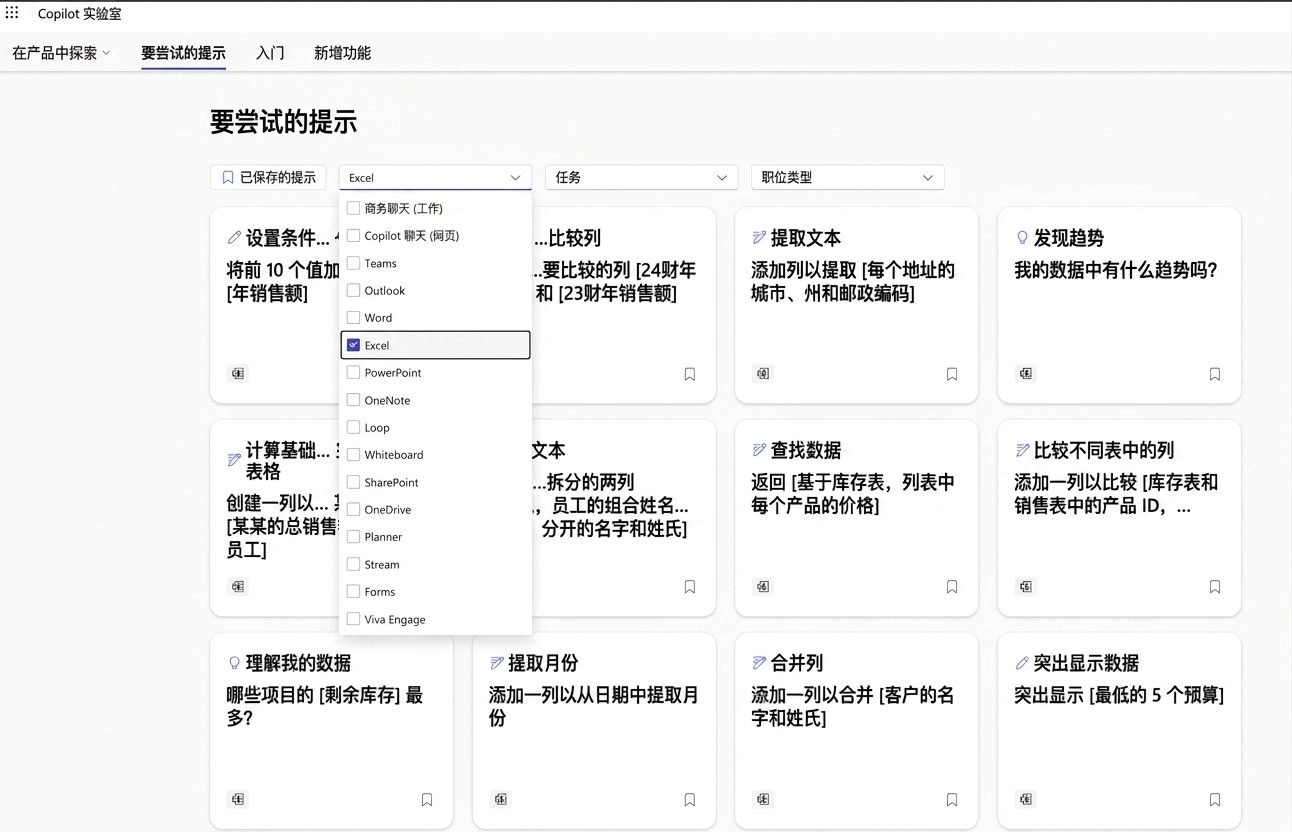
Task: Bookmark the 比较不同表中的列 prompt card
Action: click(x=1215, y=587)
